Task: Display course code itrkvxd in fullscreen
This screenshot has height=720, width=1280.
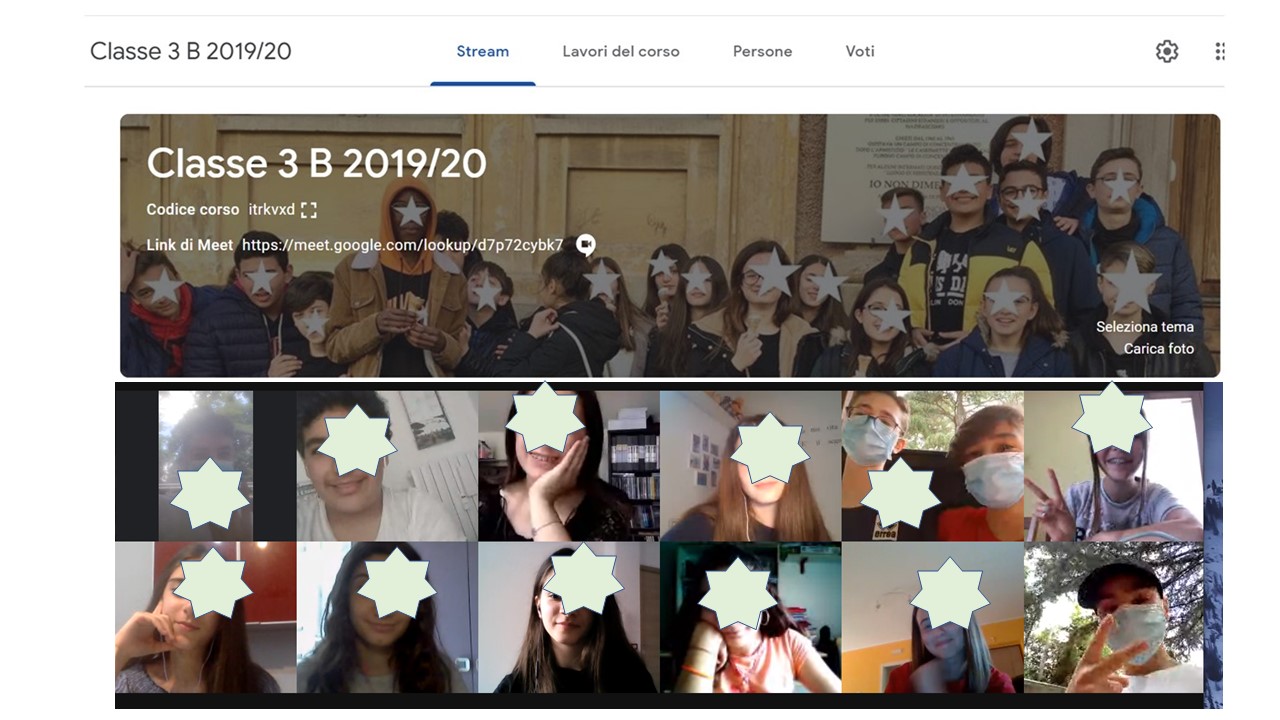Action: pyautogui.click(x=309, y=210)
